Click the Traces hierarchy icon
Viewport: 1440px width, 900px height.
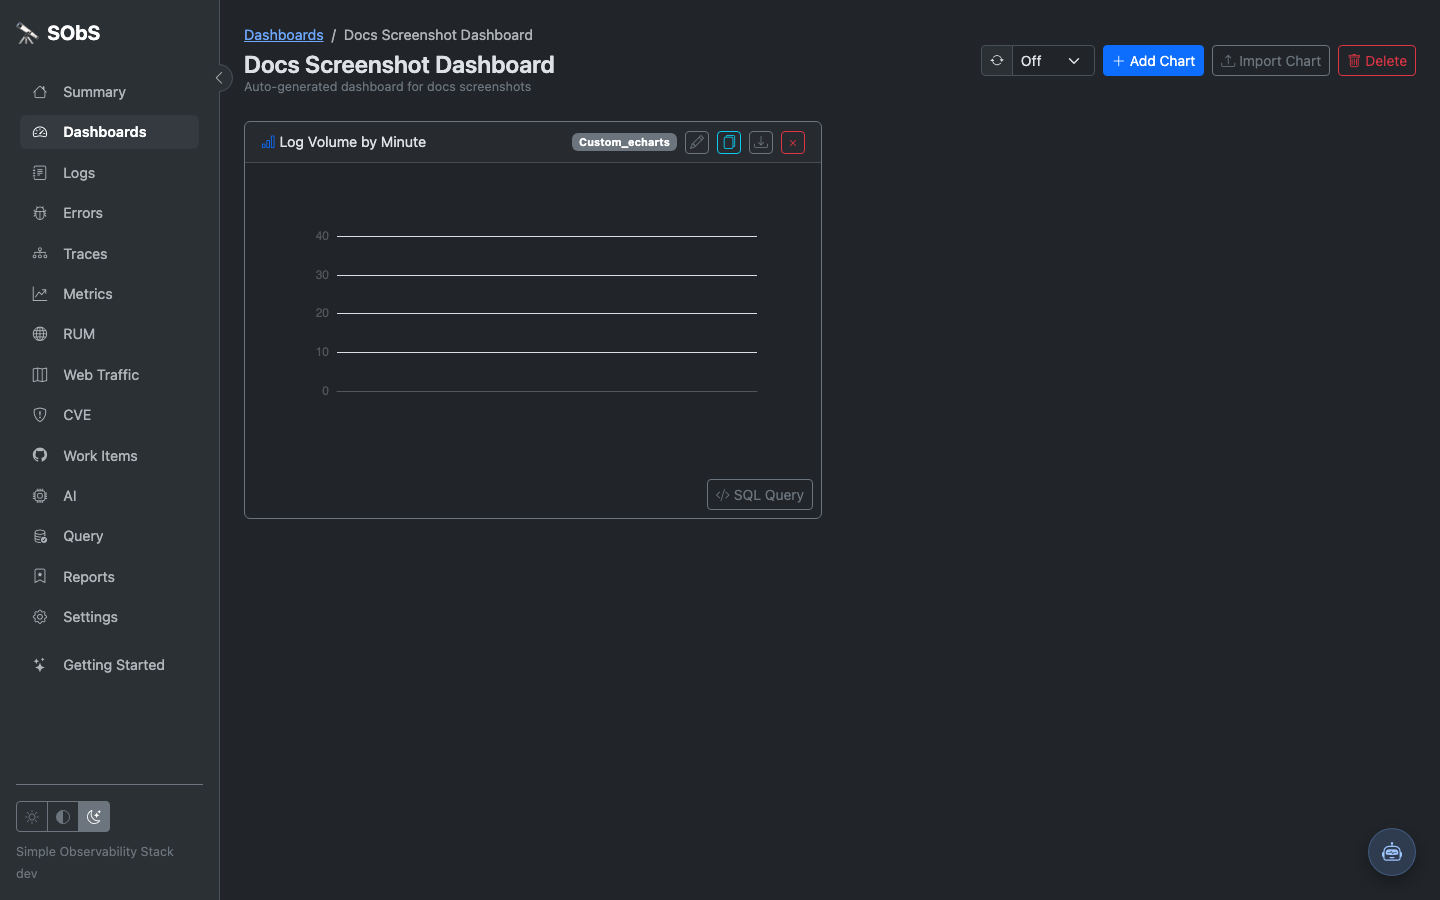[x=40, y=254]
